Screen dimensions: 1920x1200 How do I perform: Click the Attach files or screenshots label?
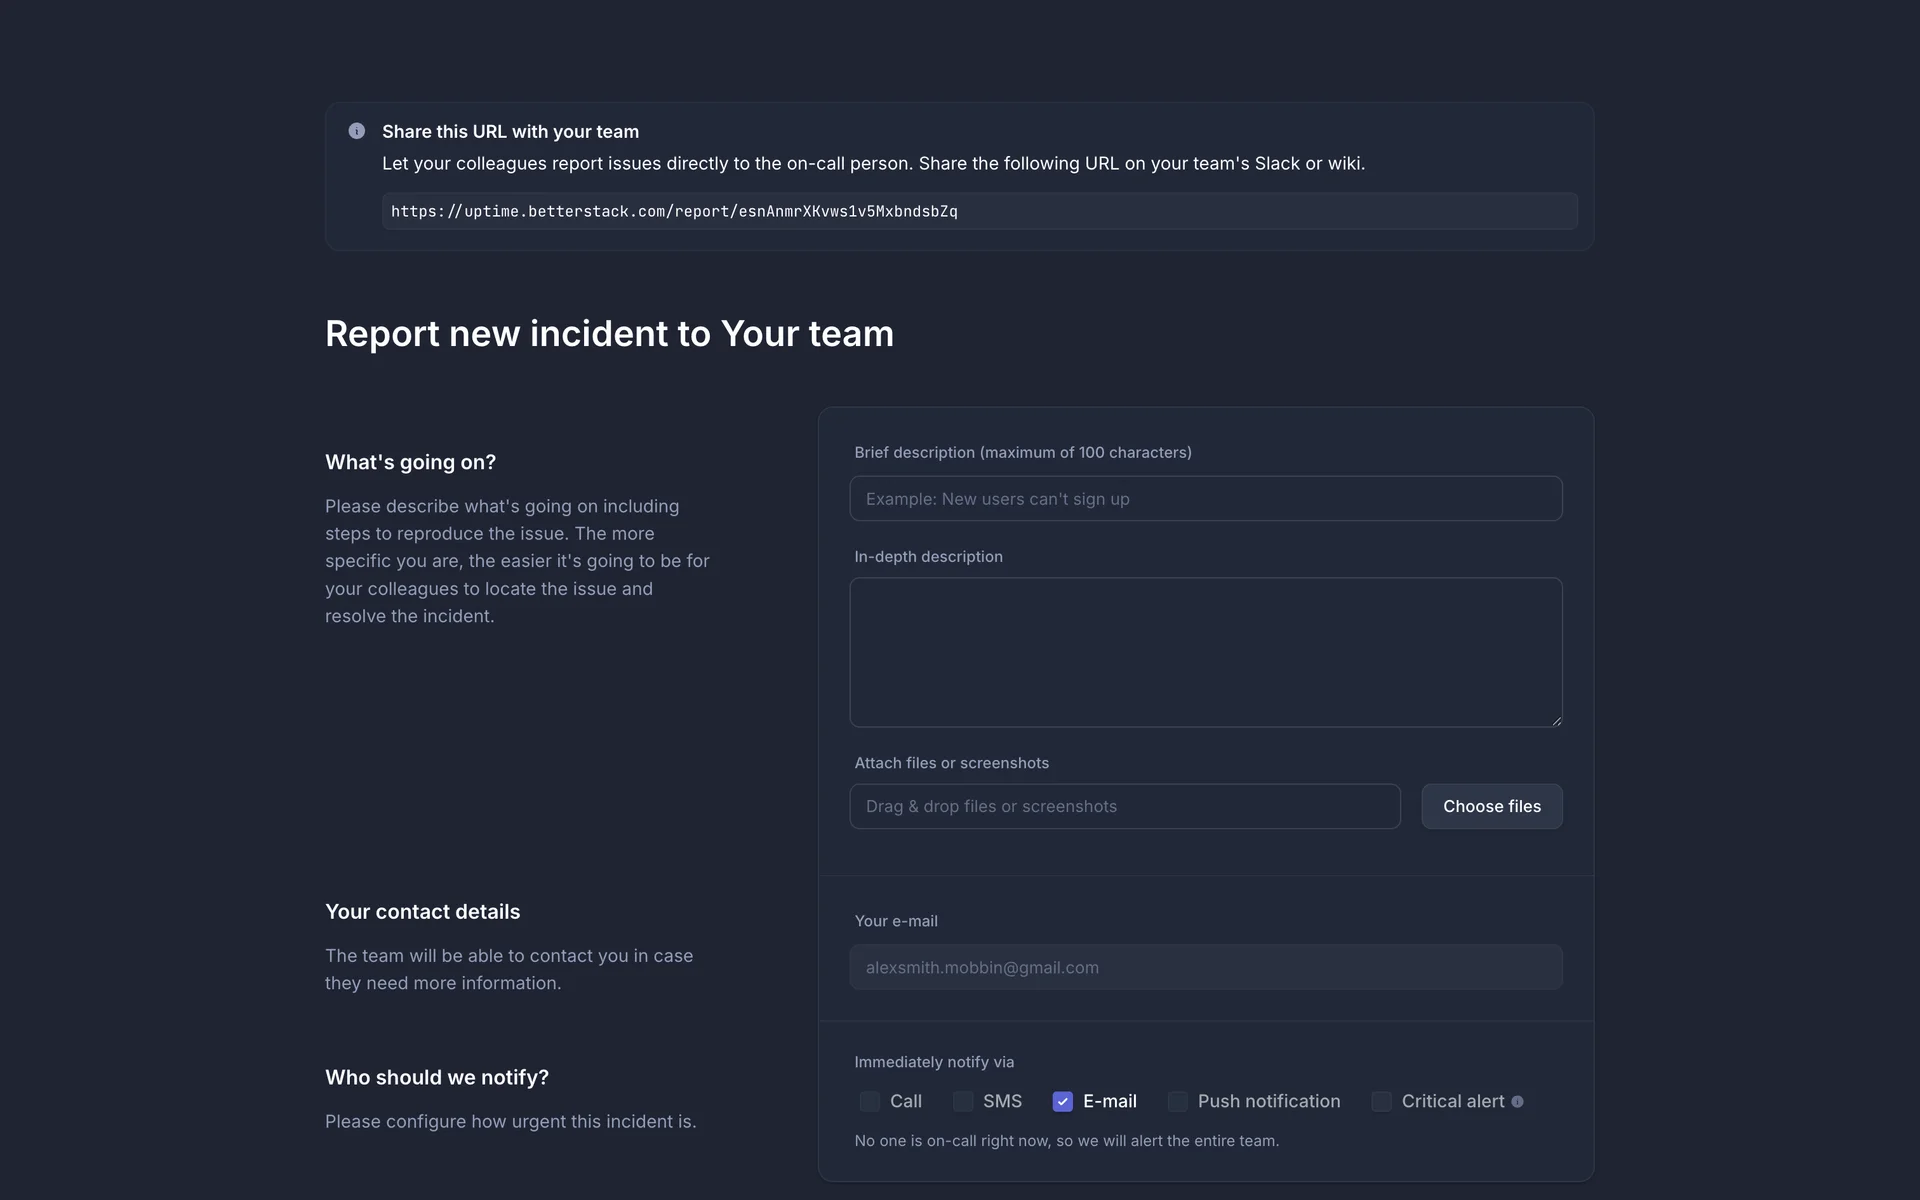coord(951,763)
